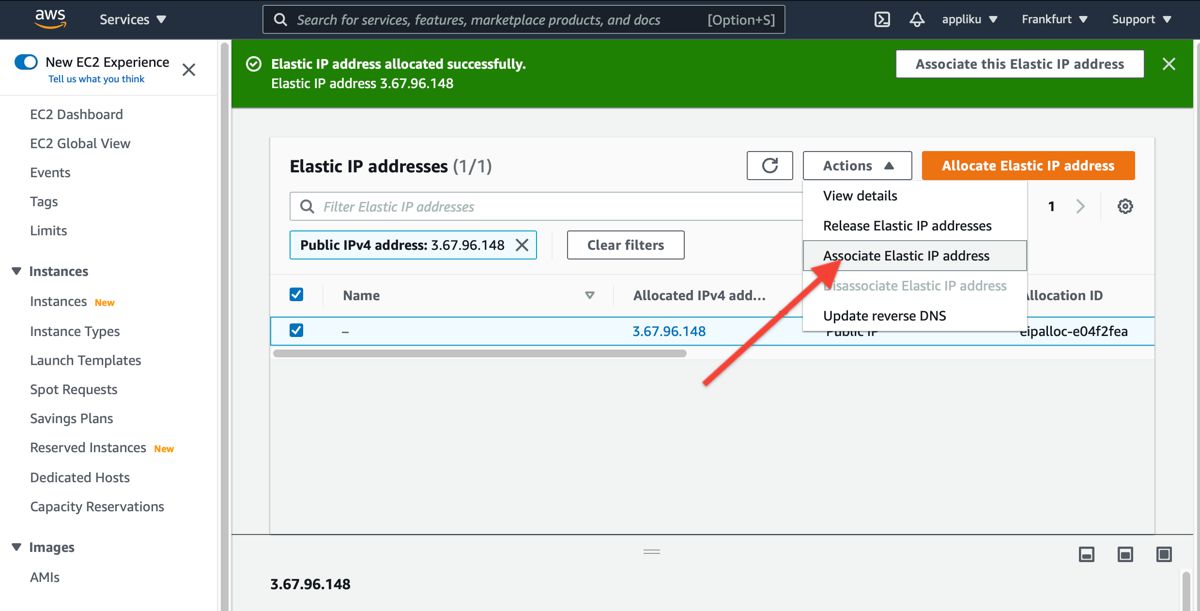Screen dimensions: 1200x611
Task: Maximize the bottom details panel
Action: click(x=1164, y=554)
